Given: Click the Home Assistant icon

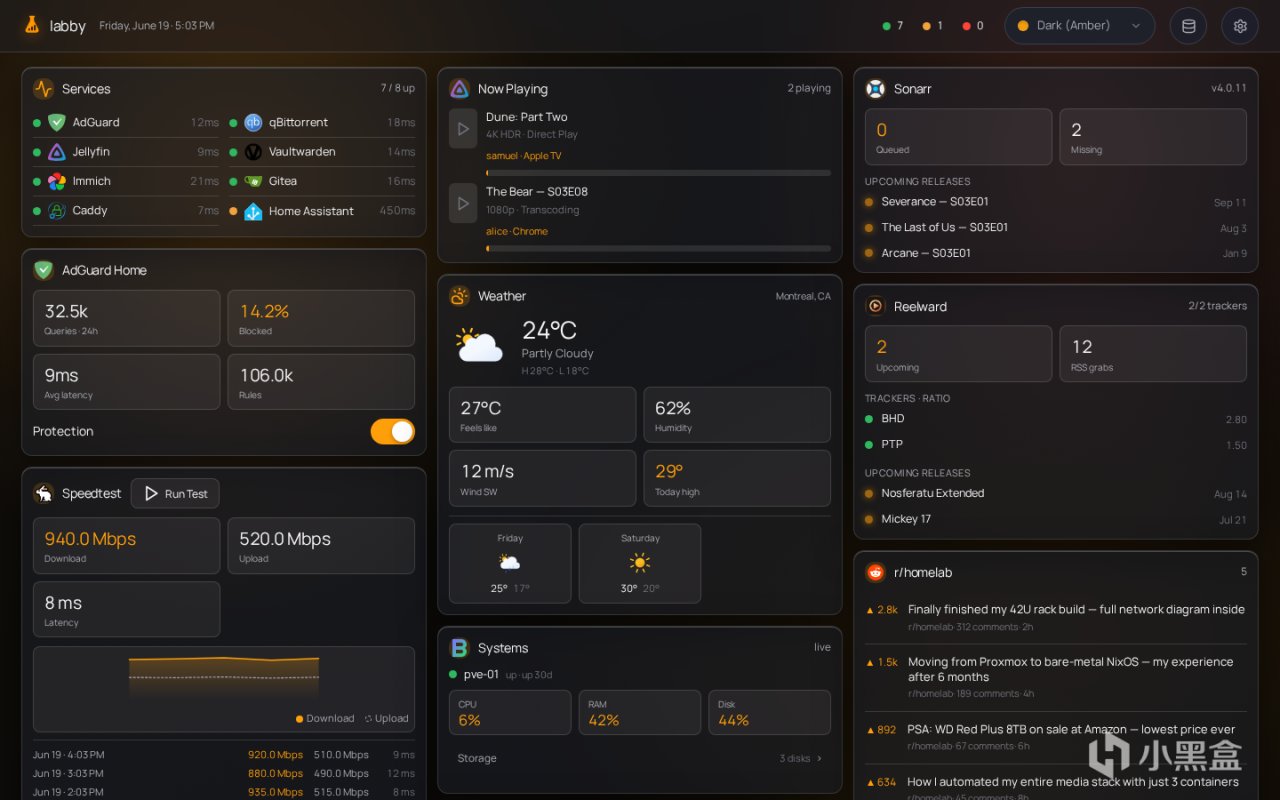Looking at the screenshot, I should (x=253, y=211).
